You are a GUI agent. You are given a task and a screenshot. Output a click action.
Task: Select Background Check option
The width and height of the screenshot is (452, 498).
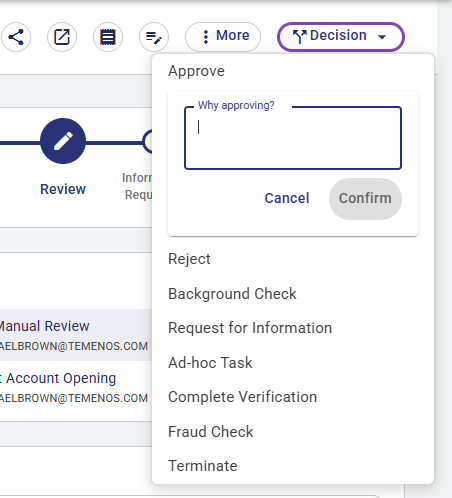pos(293,294)
